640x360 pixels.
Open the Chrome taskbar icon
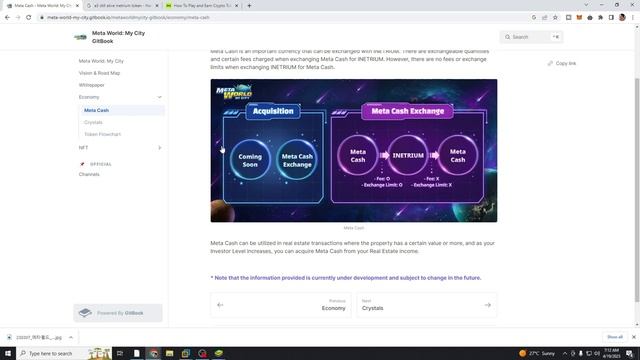[153, 353]
